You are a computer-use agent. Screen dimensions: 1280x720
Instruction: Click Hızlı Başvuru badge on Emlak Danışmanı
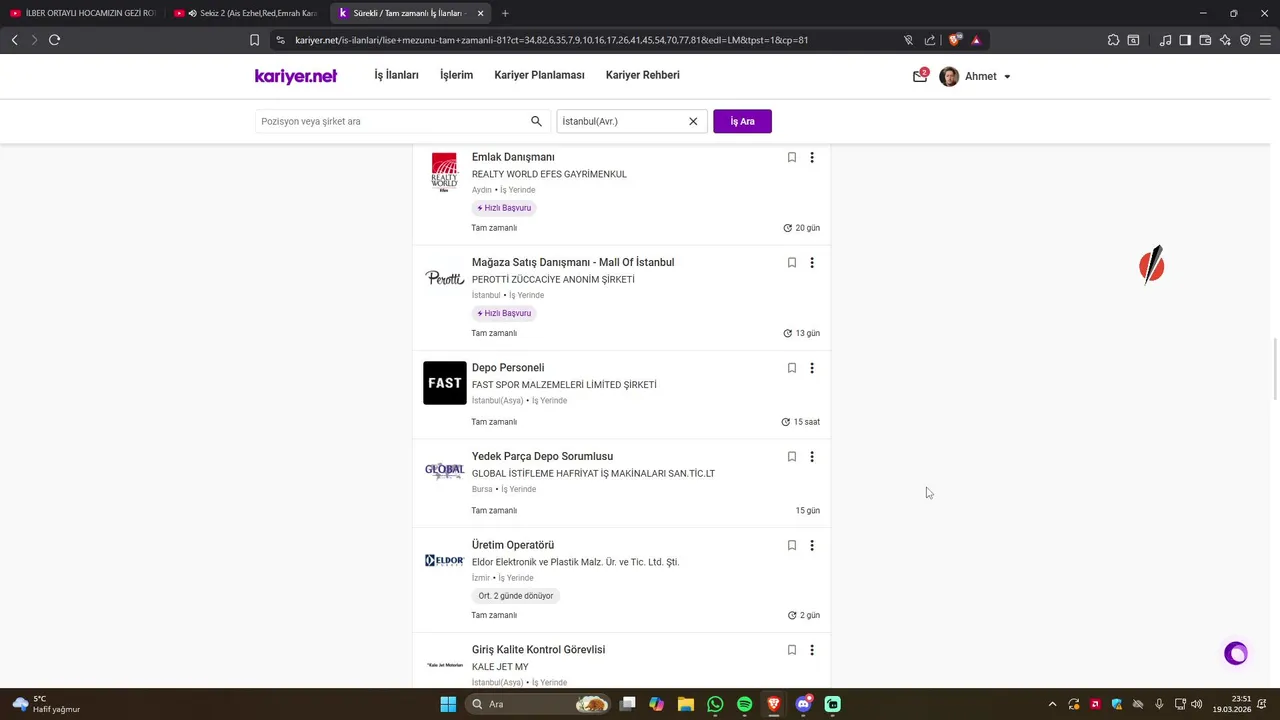[504, 208]
